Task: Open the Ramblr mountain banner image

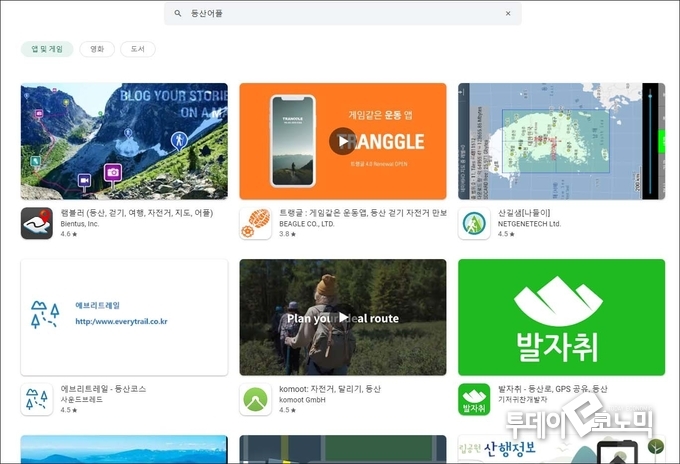Action: (x=124, y=141)
